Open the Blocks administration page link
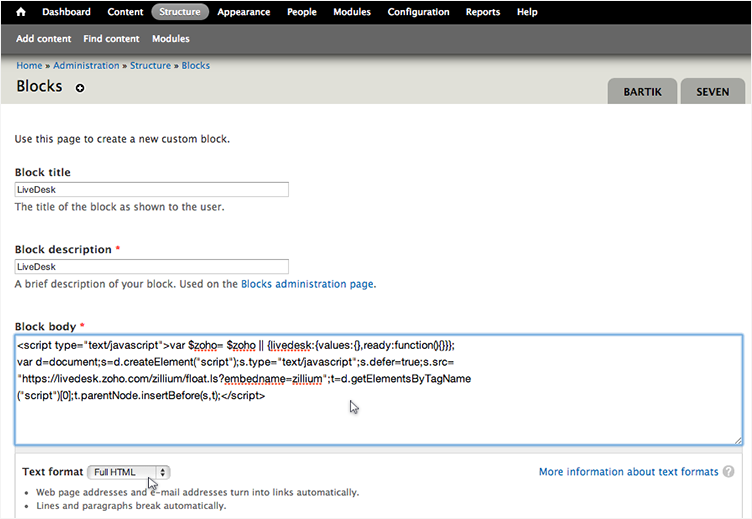 pyautogui.click(x=307, y=284)
